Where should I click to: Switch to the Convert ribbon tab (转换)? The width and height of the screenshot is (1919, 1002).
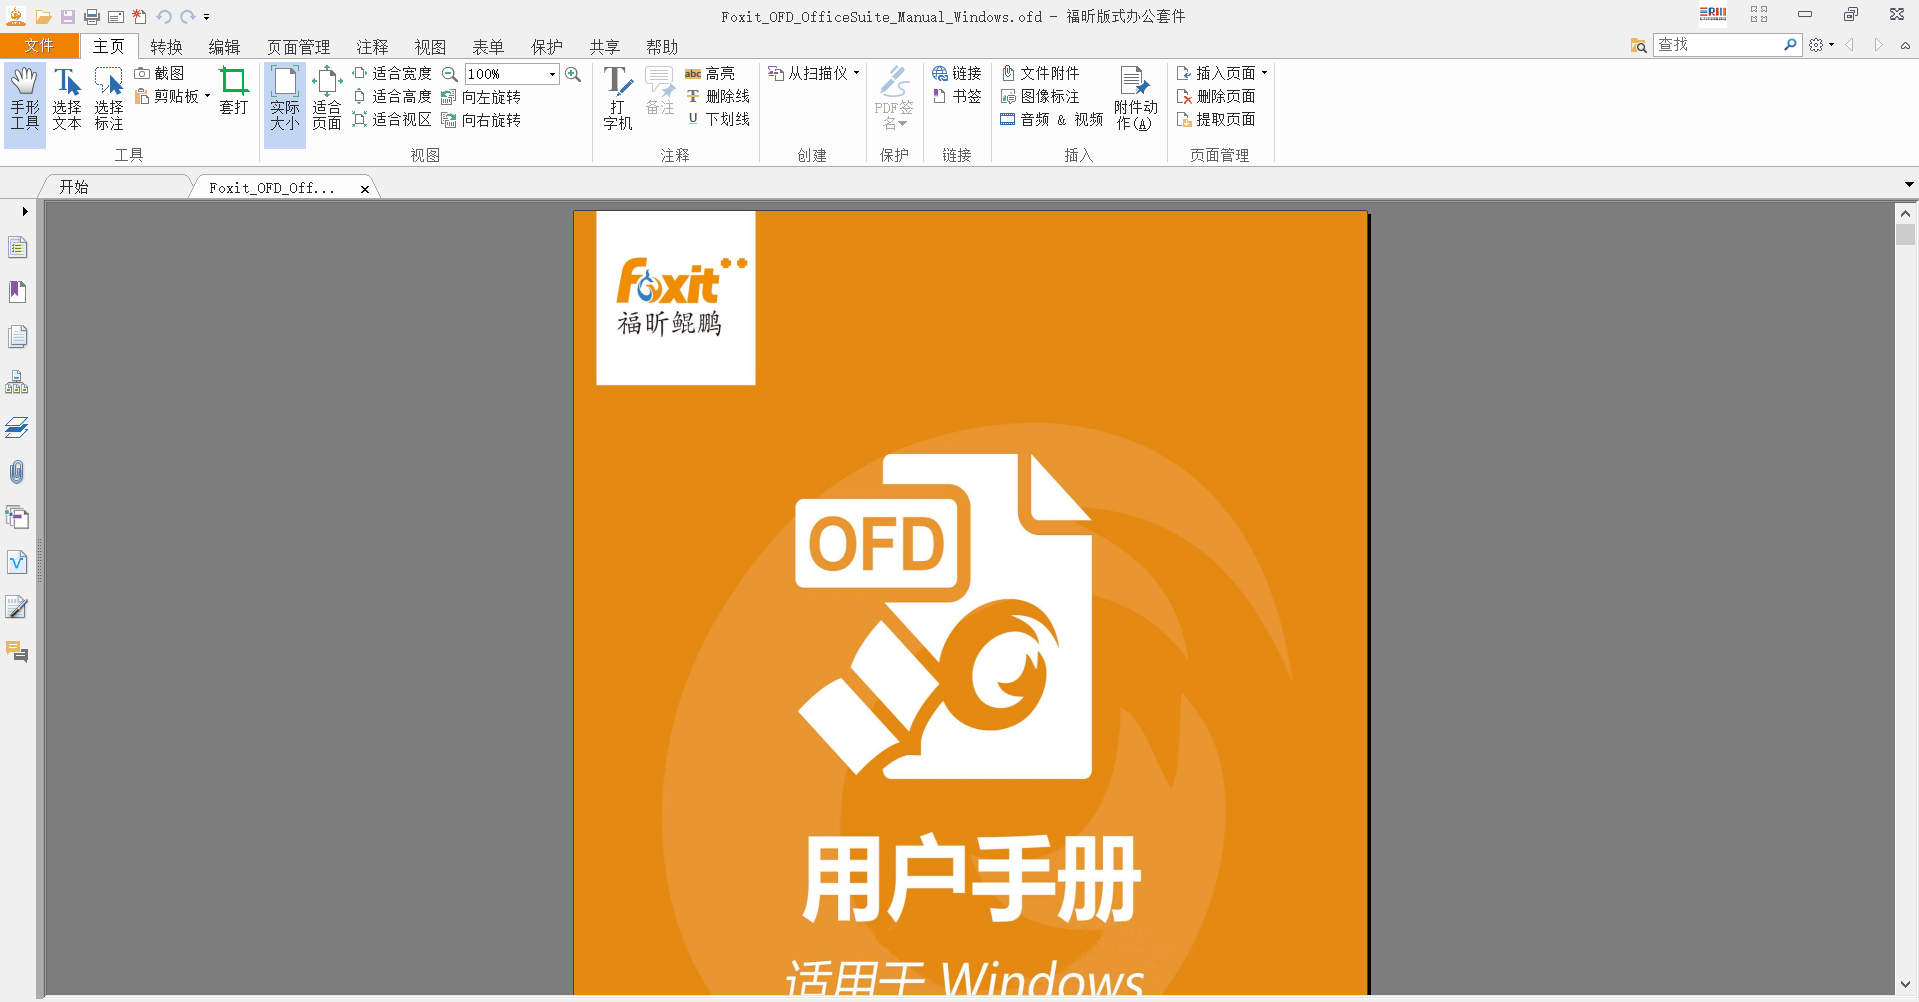(166, 47)
